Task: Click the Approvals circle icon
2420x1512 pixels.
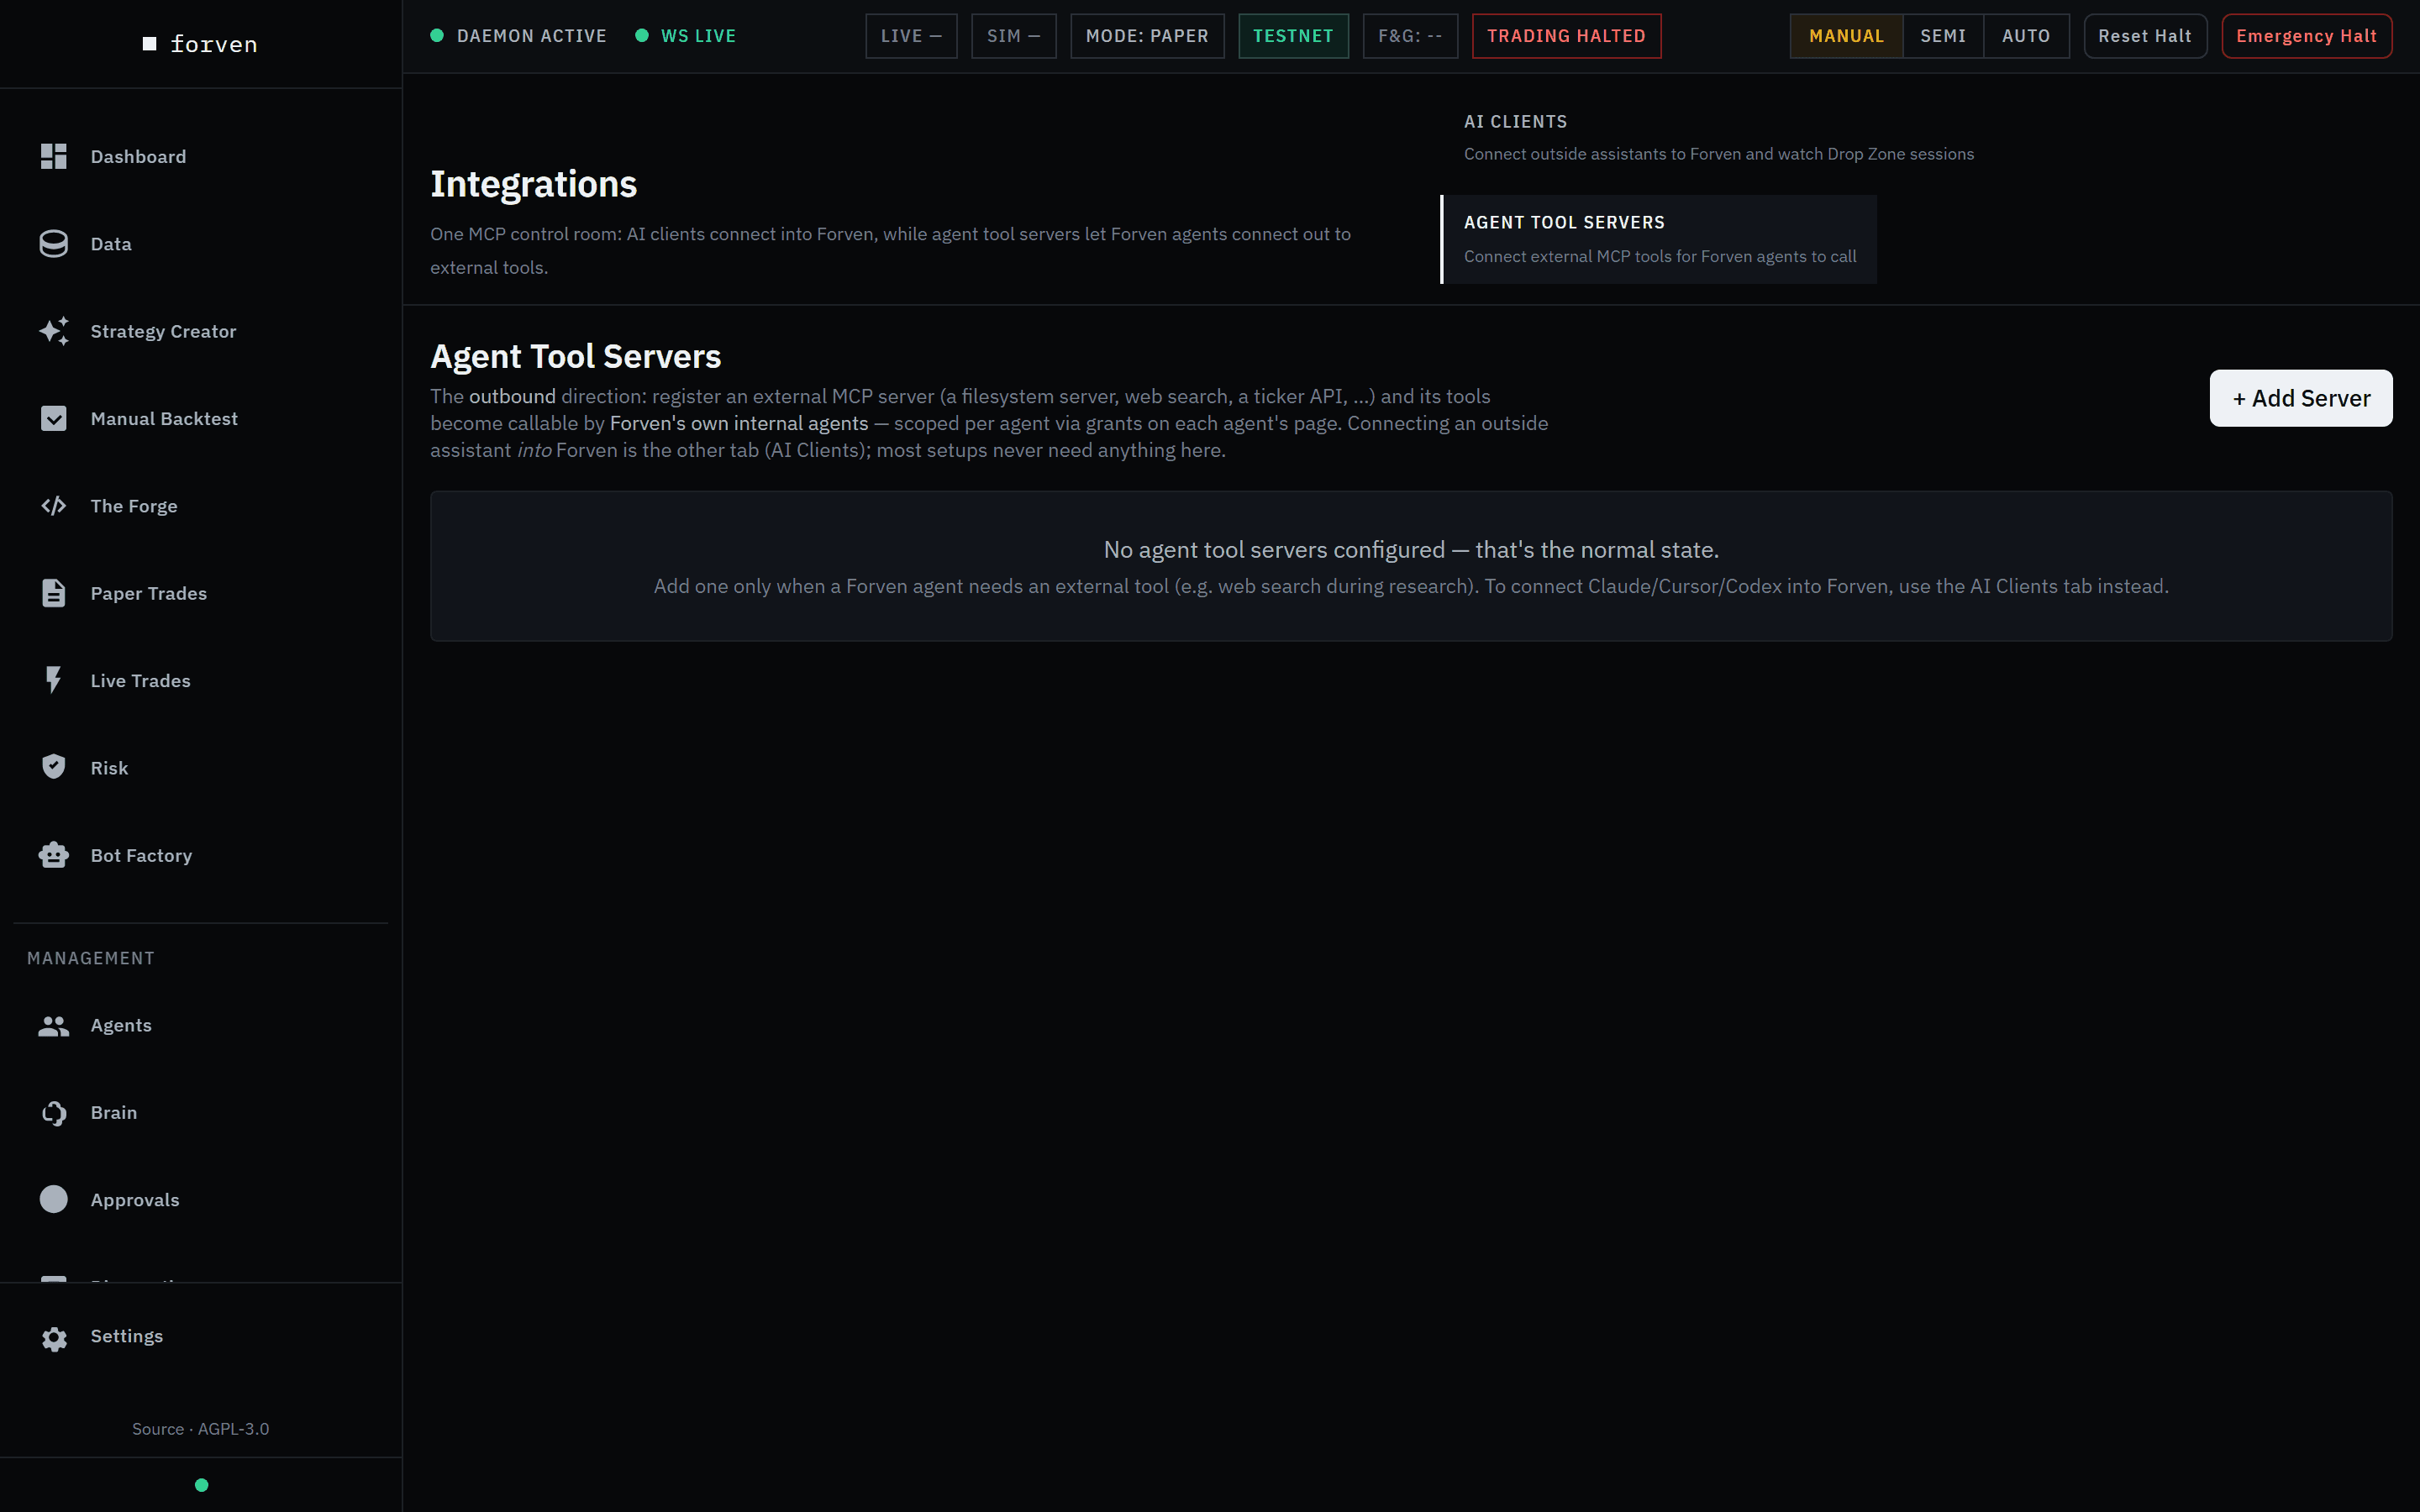Action: coord(54,1199)
